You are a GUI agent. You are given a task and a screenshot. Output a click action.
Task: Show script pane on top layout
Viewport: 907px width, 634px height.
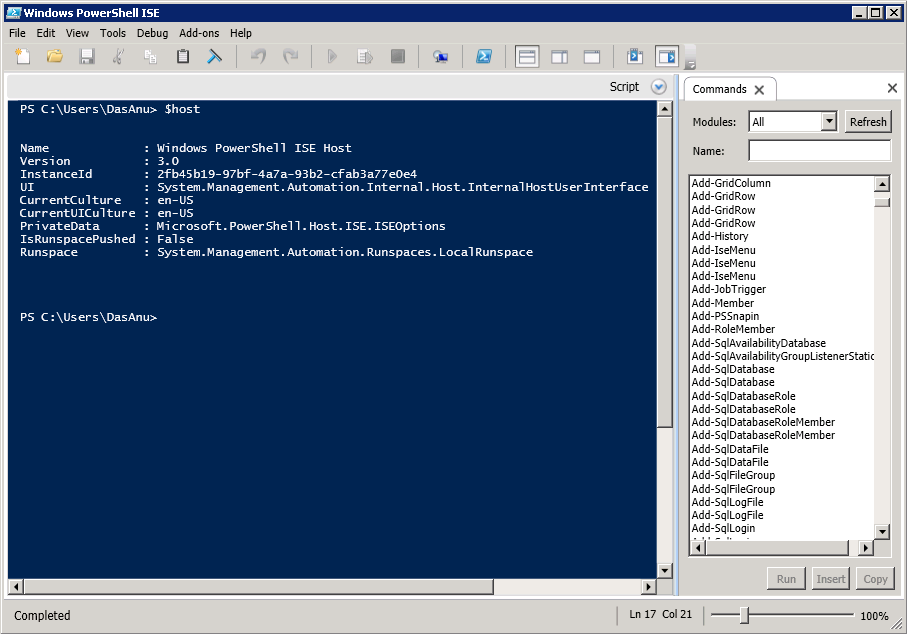coord(527,57)
